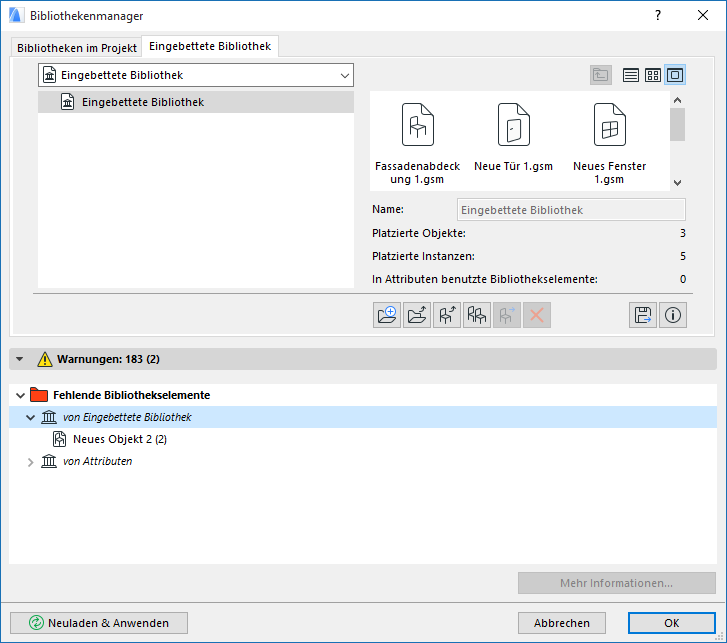
Task: Click the preview scrollbar down arrow
Action: pos(677,183)
